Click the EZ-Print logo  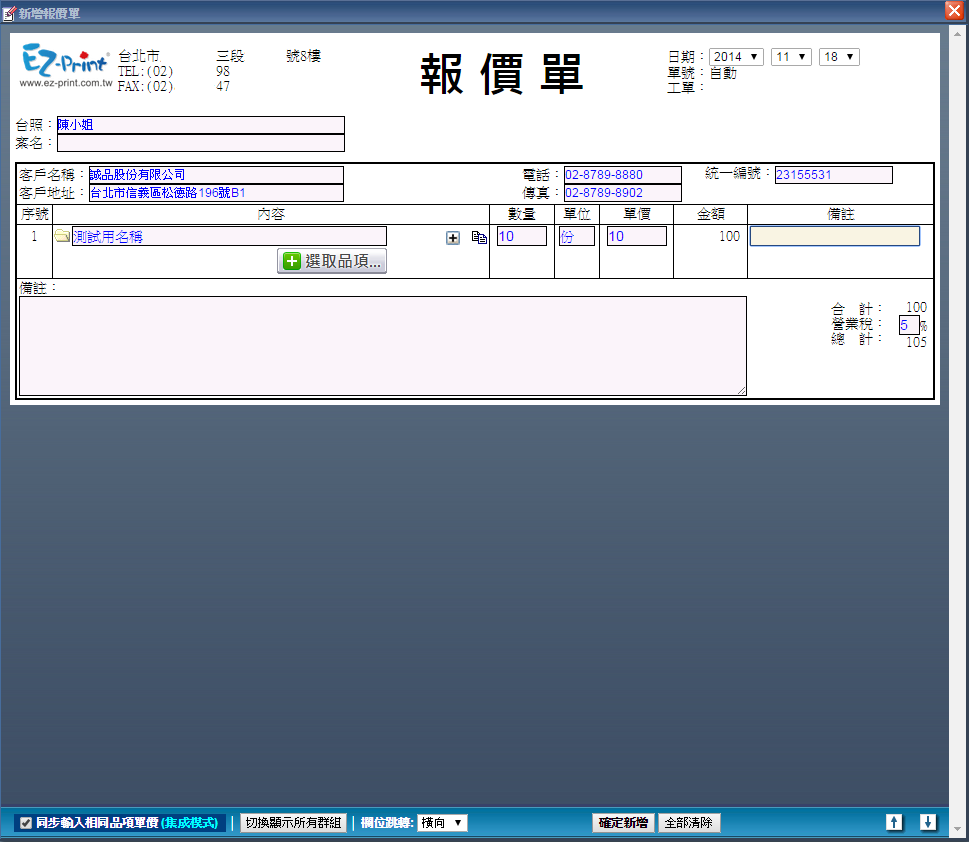coord(64,68)
